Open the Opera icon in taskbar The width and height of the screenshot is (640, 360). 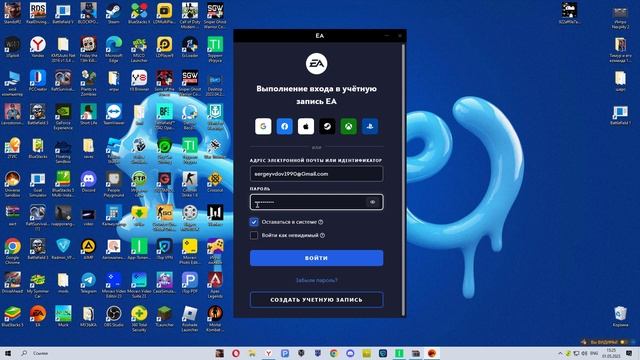tap(236, 353)
